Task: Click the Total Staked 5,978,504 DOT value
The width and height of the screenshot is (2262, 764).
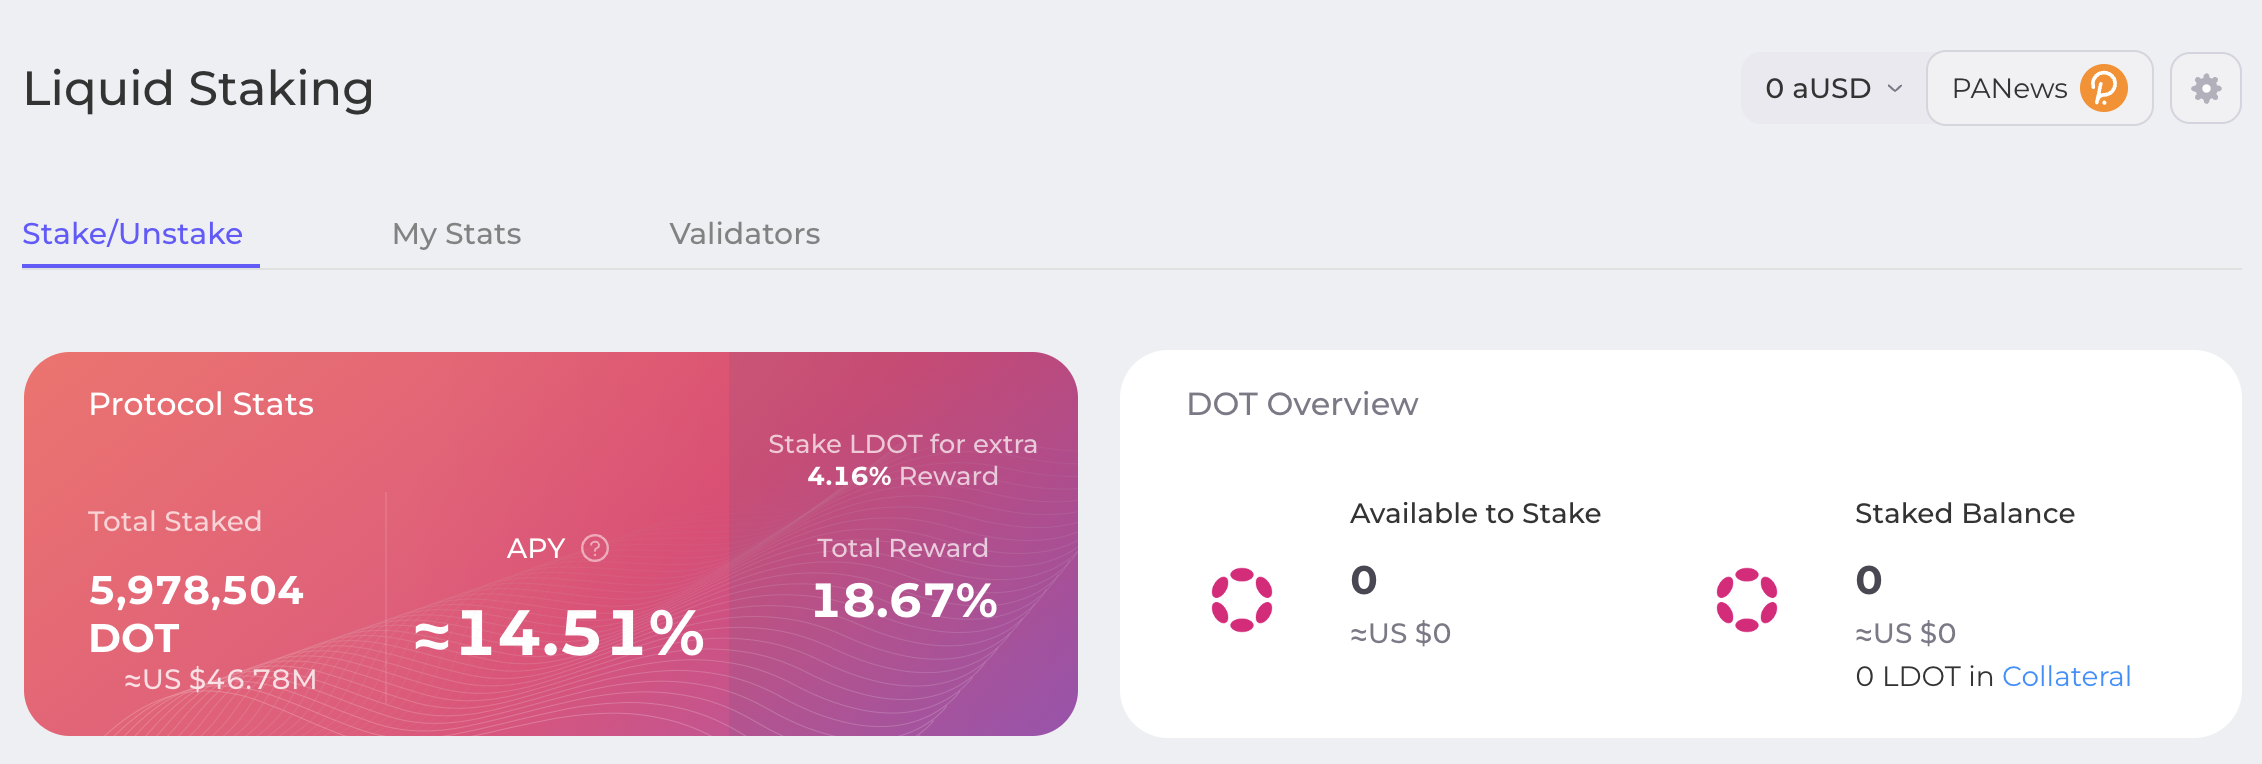Action: 196,613
